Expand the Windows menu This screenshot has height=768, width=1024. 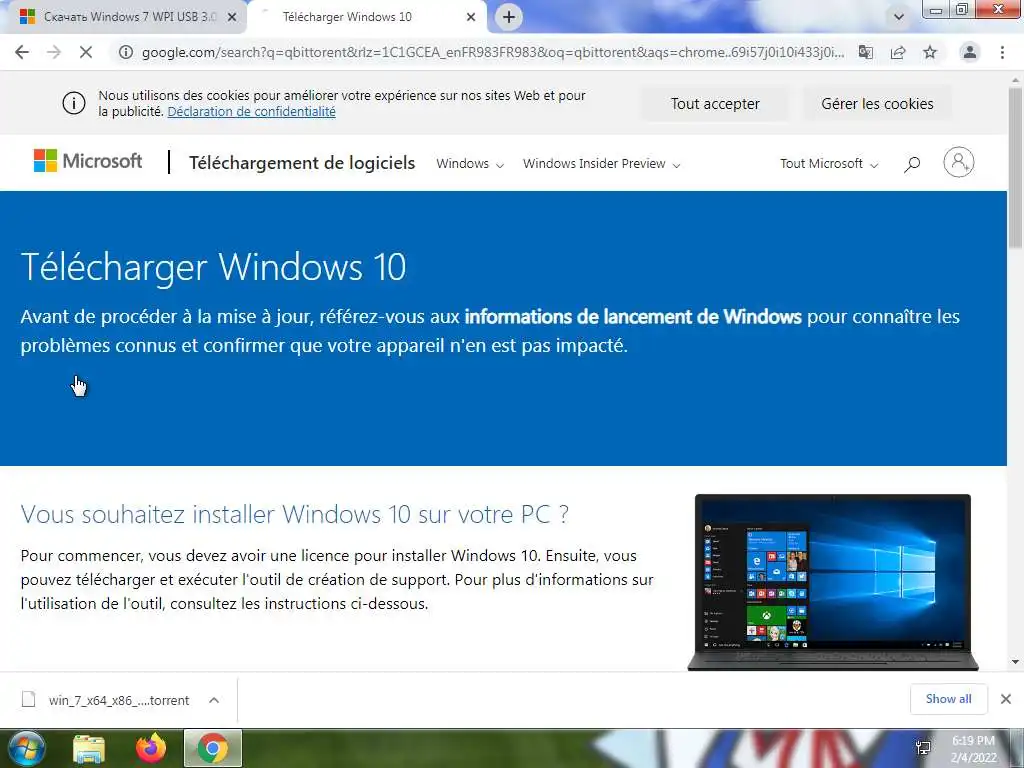[x=470, y=164]
